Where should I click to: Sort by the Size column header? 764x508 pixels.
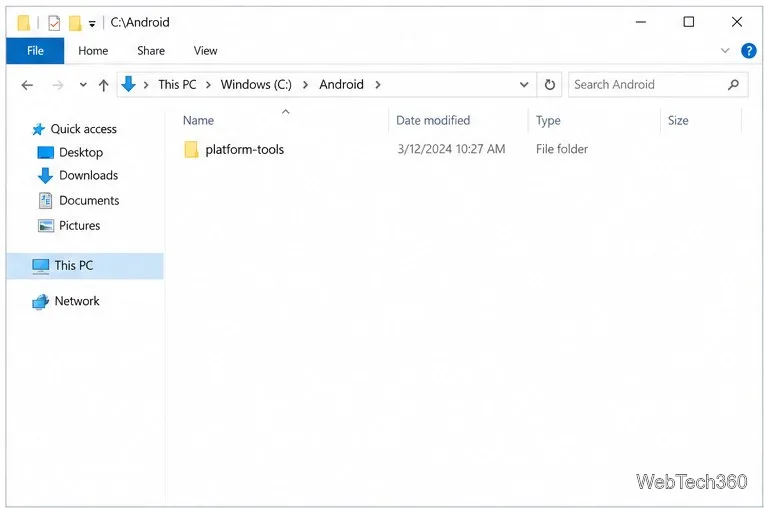coord(678,120)
